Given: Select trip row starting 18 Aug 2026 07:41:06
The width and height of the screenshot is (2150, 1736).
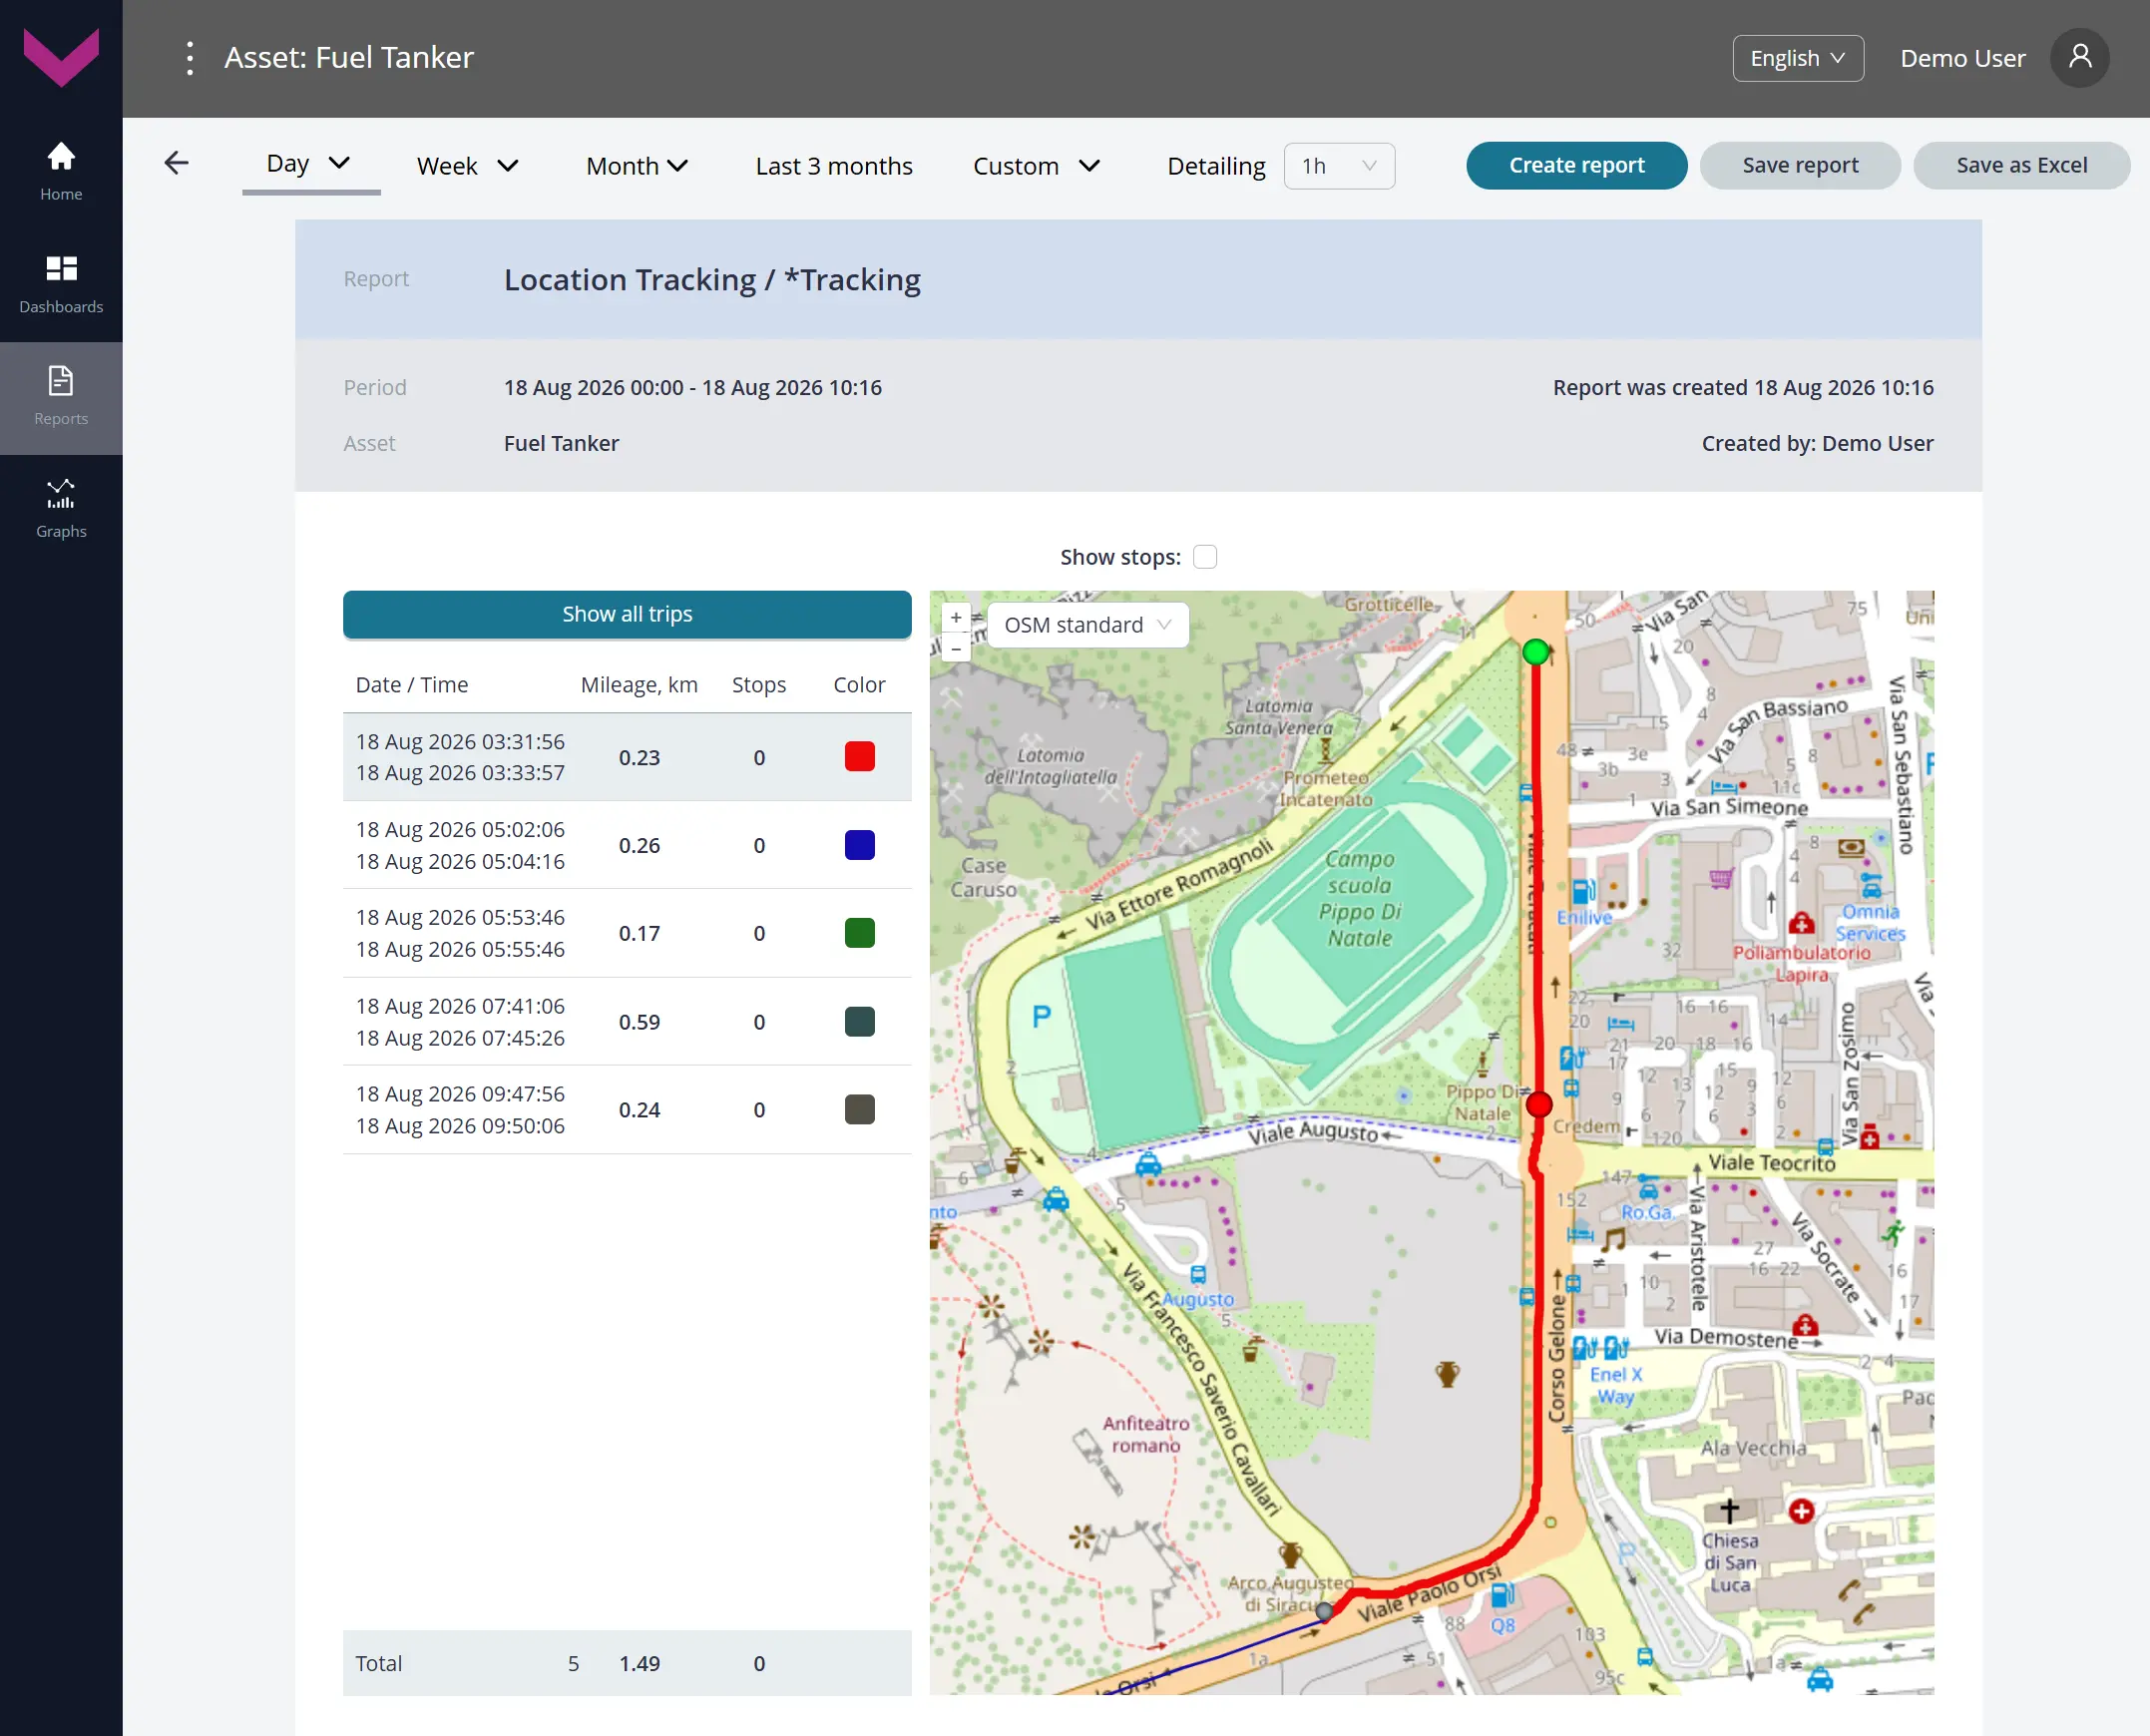Looking at the screenshot, I should (x=627, y=1022).
